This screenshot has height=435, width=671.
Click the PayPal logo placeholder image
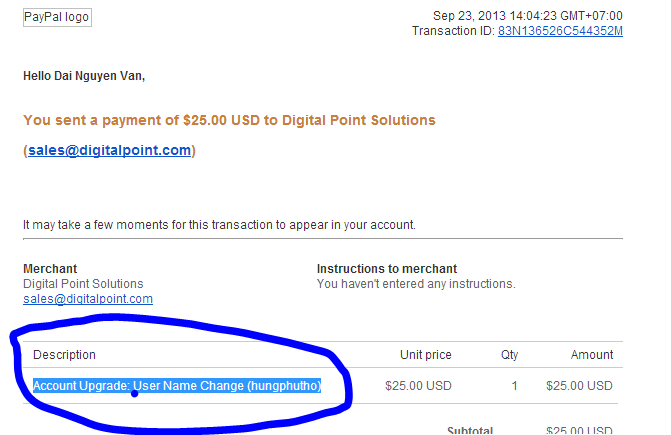57,18
